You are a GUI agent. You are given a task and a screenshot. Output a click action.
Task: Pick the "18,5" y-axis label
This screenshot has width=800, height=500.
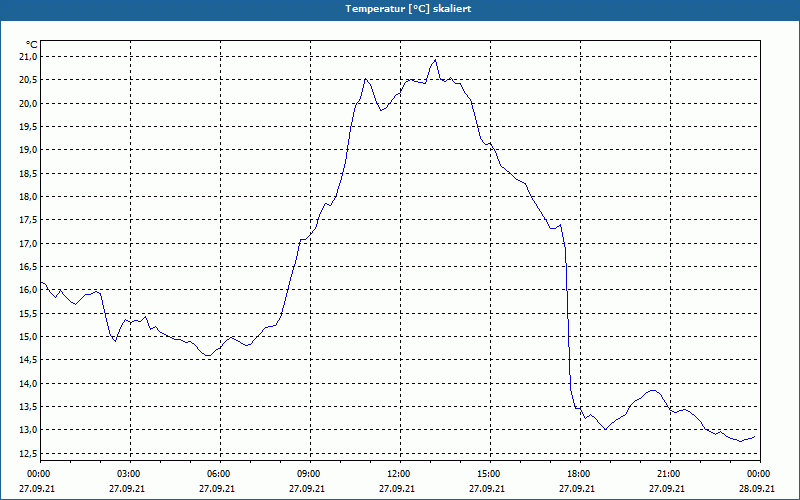coord(29,173)
